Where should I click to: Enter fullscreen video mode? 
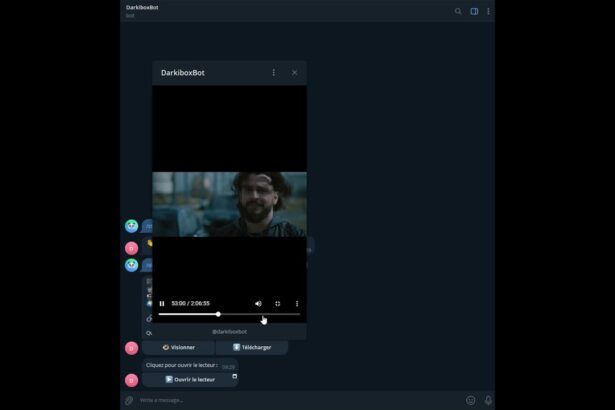coord(278,304)
